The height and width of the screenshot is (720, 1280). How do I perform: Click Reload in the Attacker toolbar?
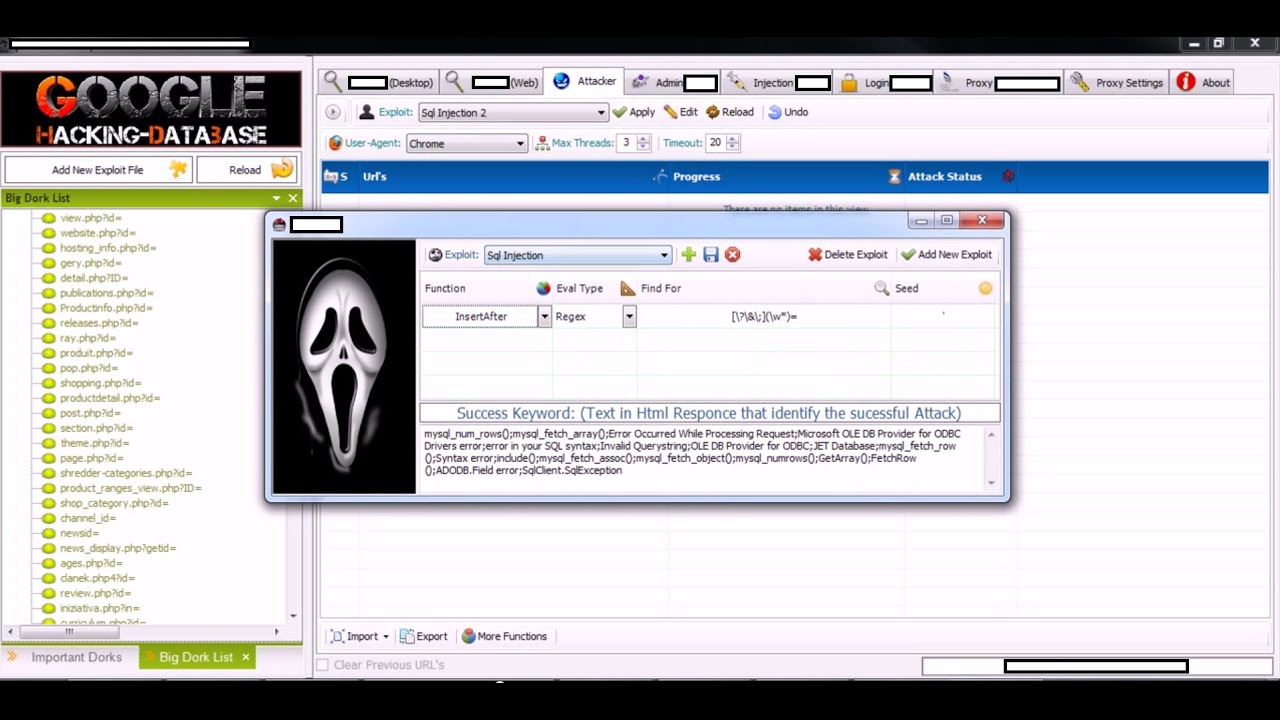(x=730, y=112)
